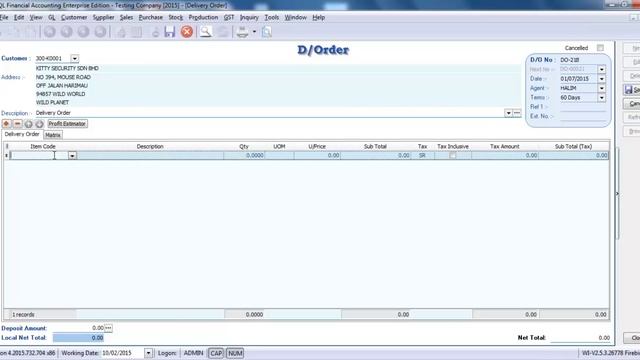Open the Edit menu

pos(19,18)
